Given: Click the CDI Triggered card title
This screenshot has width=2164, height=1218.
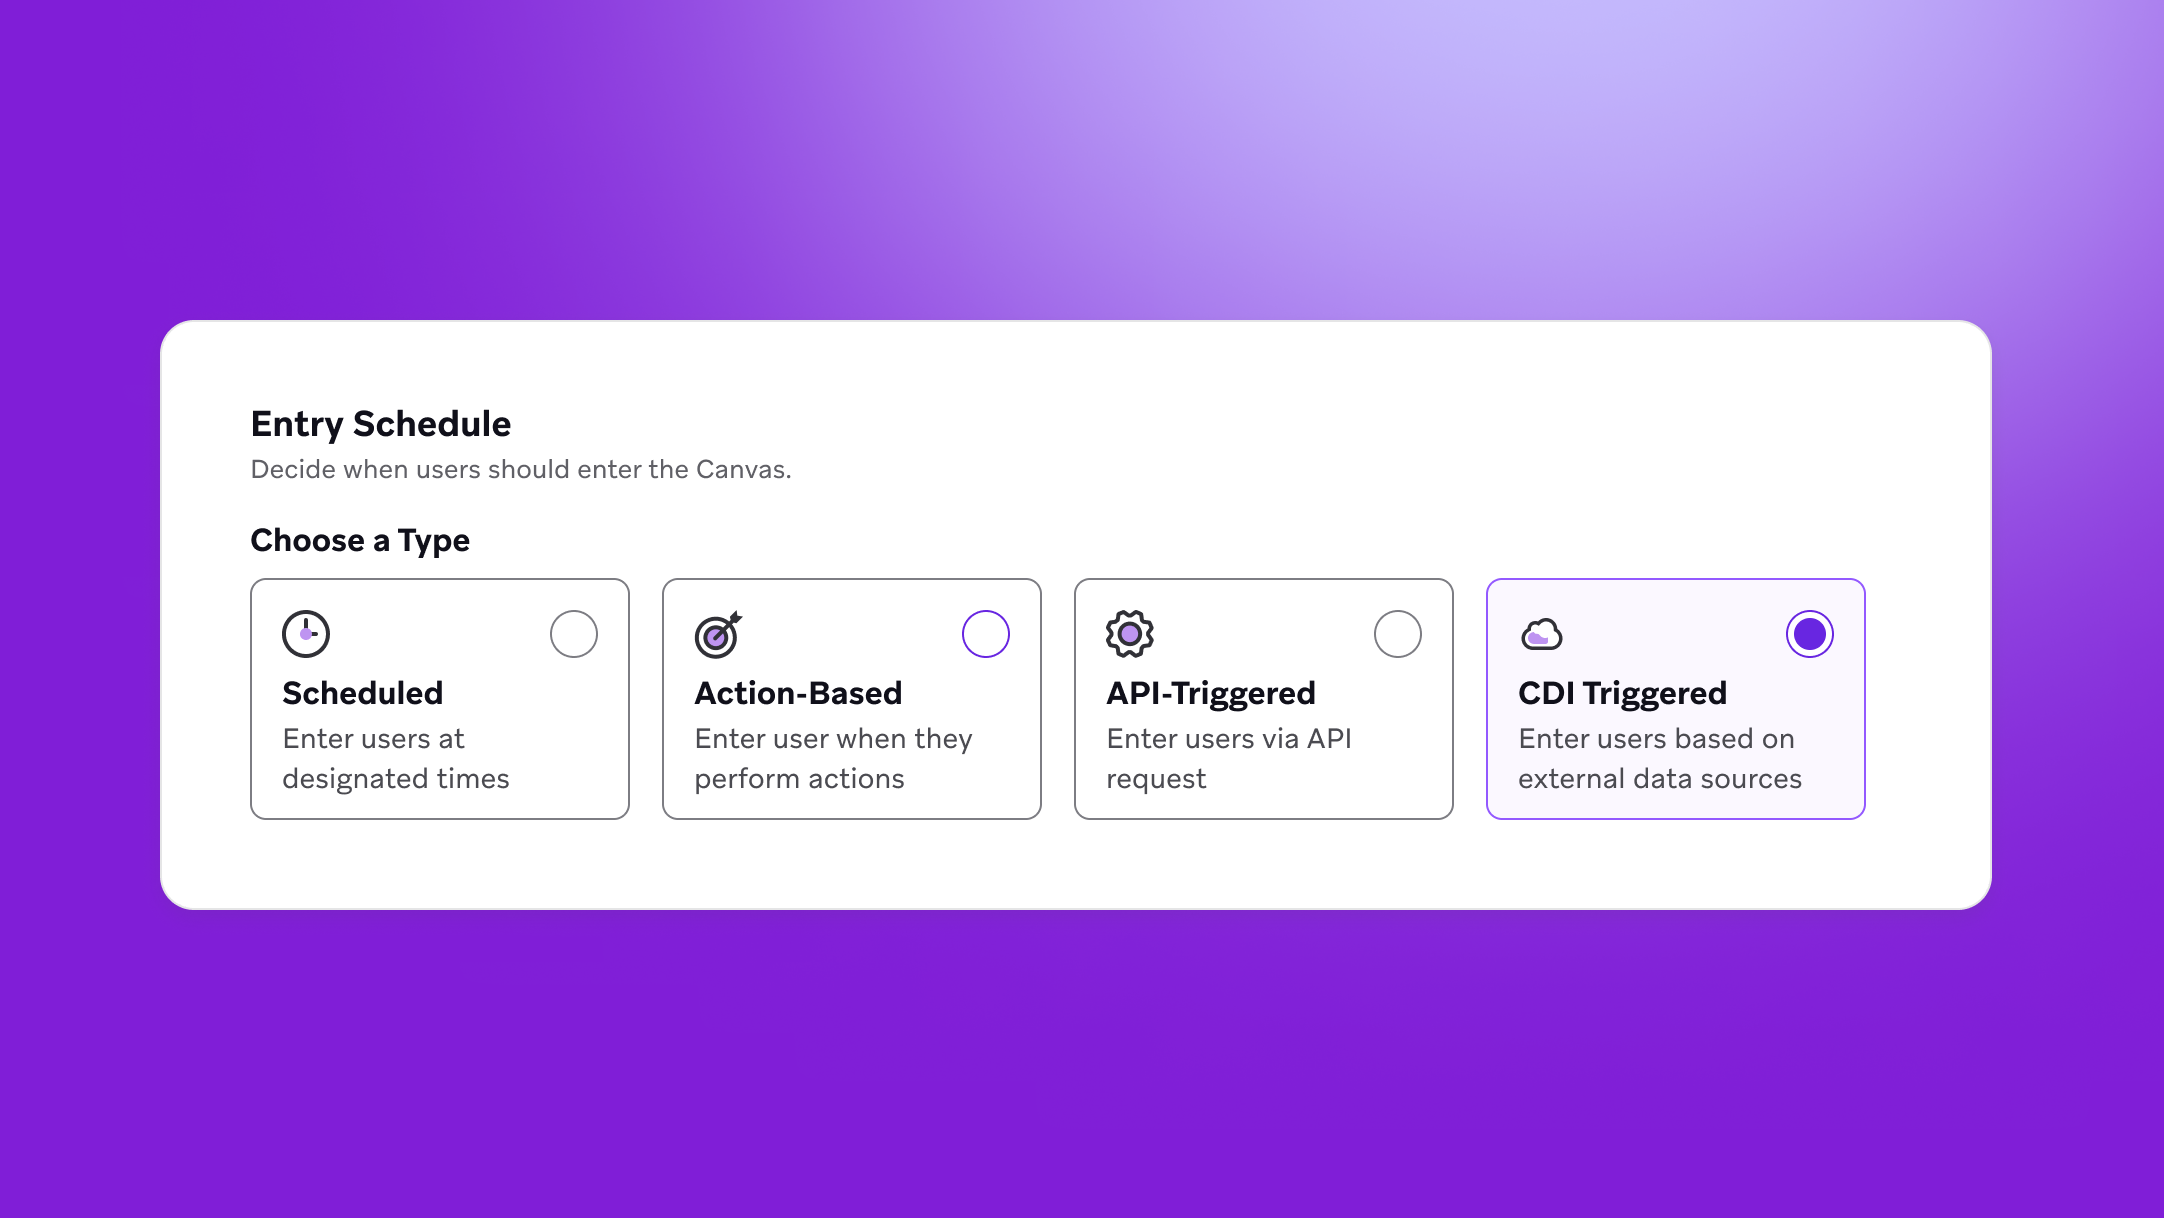Looking at the screenshot, I should pos(1623,693).
